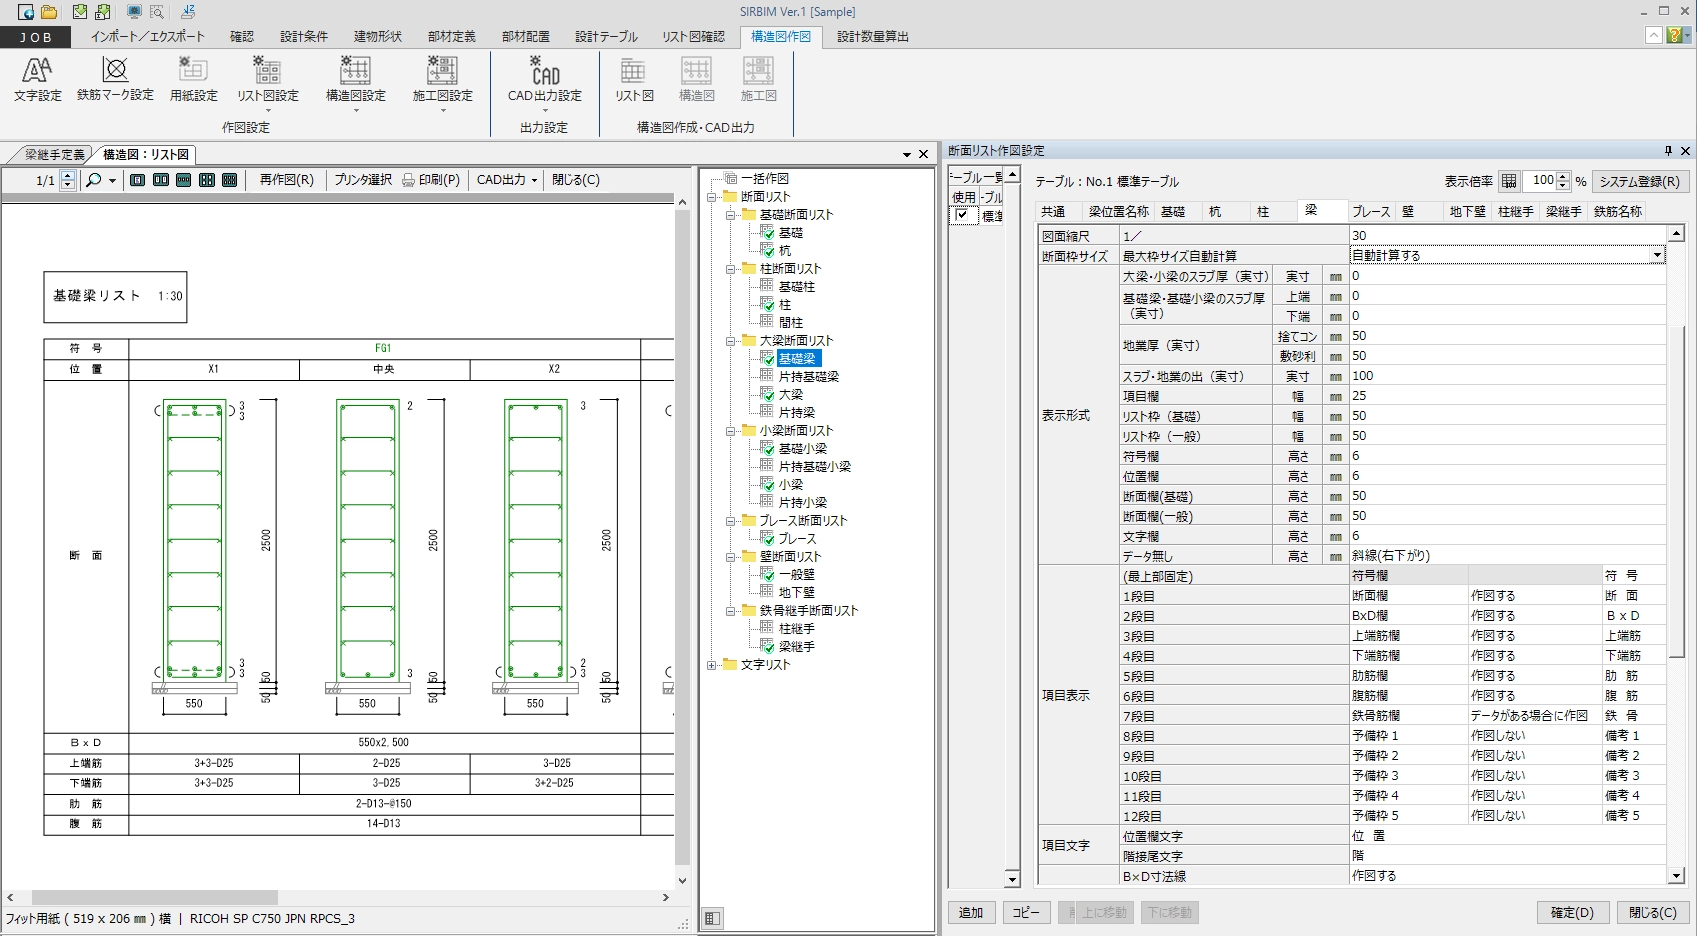The height and width of the screenshot is (936, 1697).
Task: Switch to the 部材配置 ribbon tab
Action: 526,37
